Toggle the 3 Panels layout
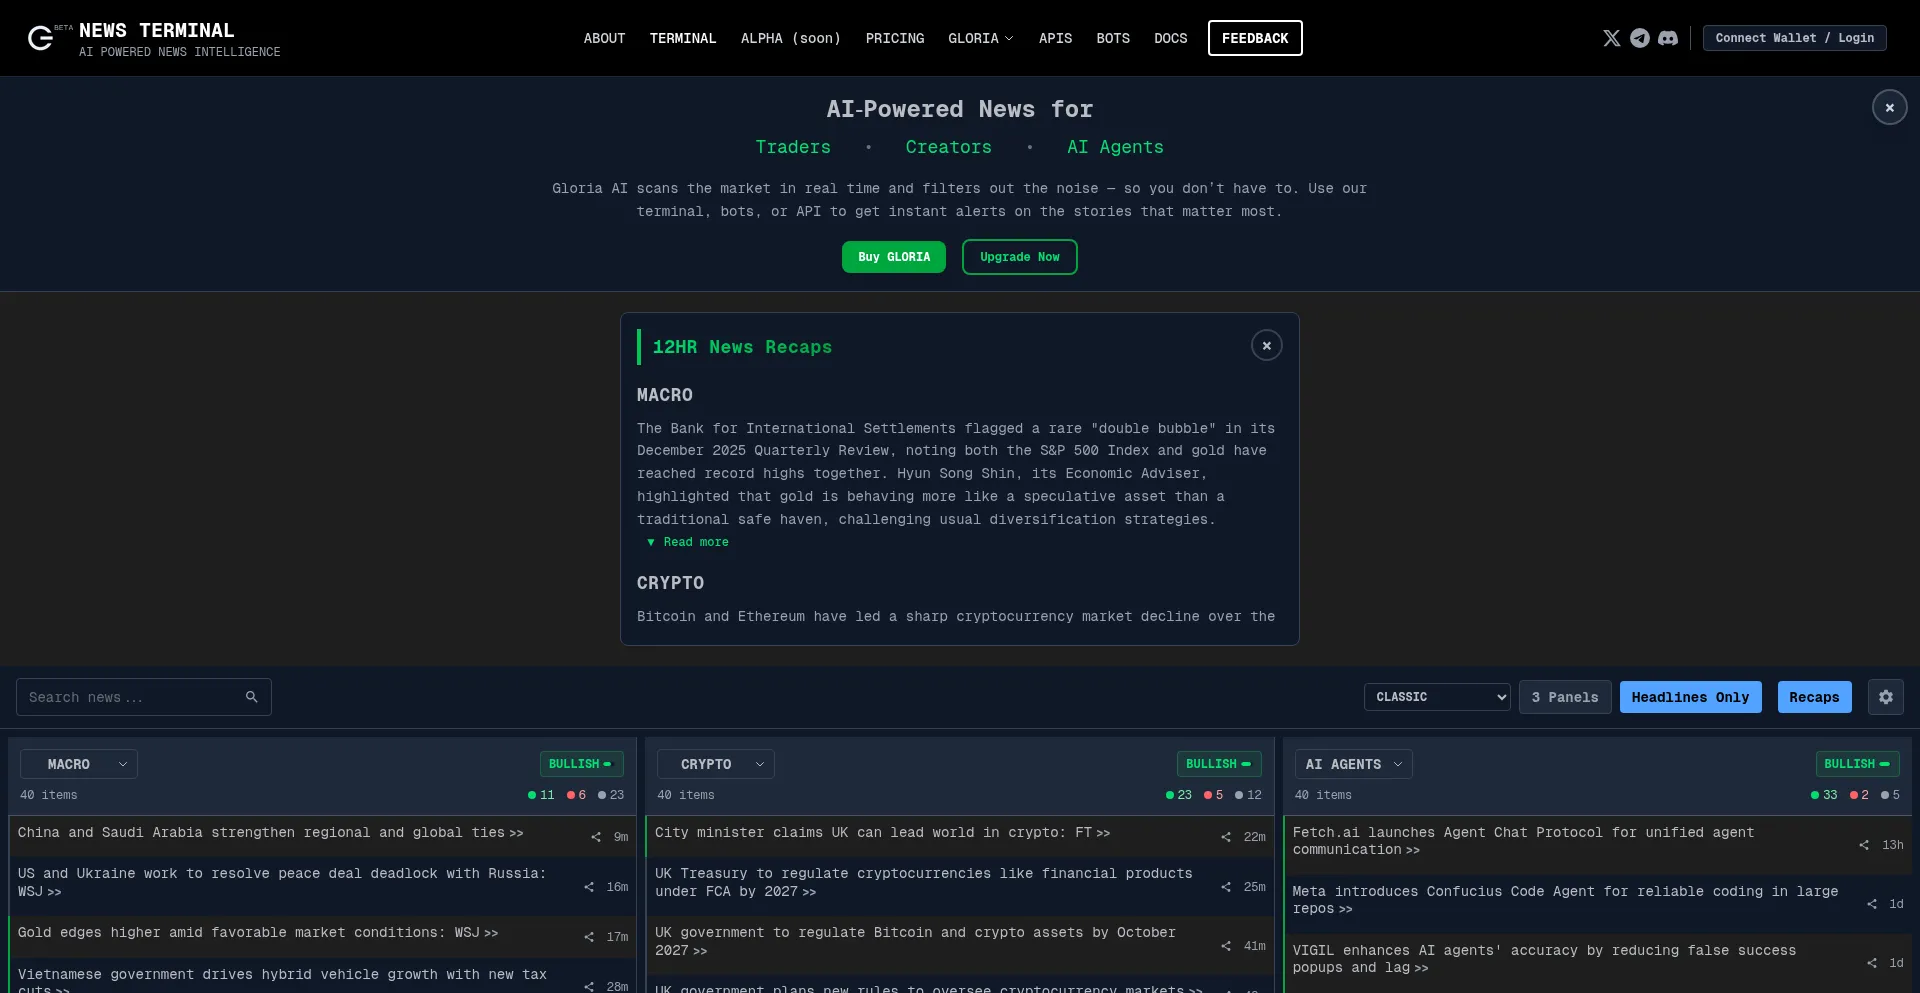 coord(1565,697)
